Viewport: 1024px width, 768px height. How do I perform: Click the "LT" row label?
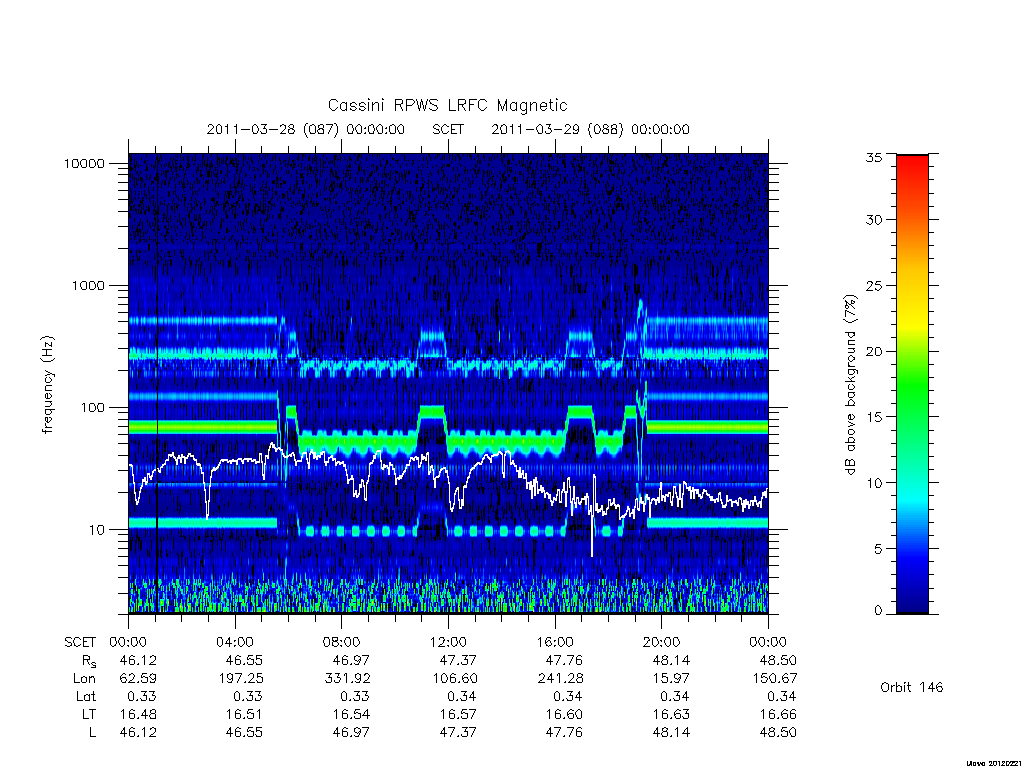pyautogui.click(x=88, y=714)
